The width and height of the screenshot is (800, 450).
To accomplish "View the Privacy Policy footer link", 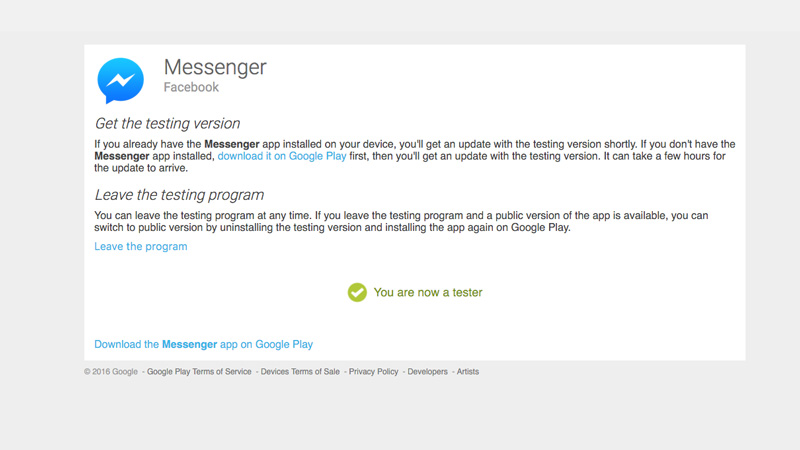I will (373, 372).
